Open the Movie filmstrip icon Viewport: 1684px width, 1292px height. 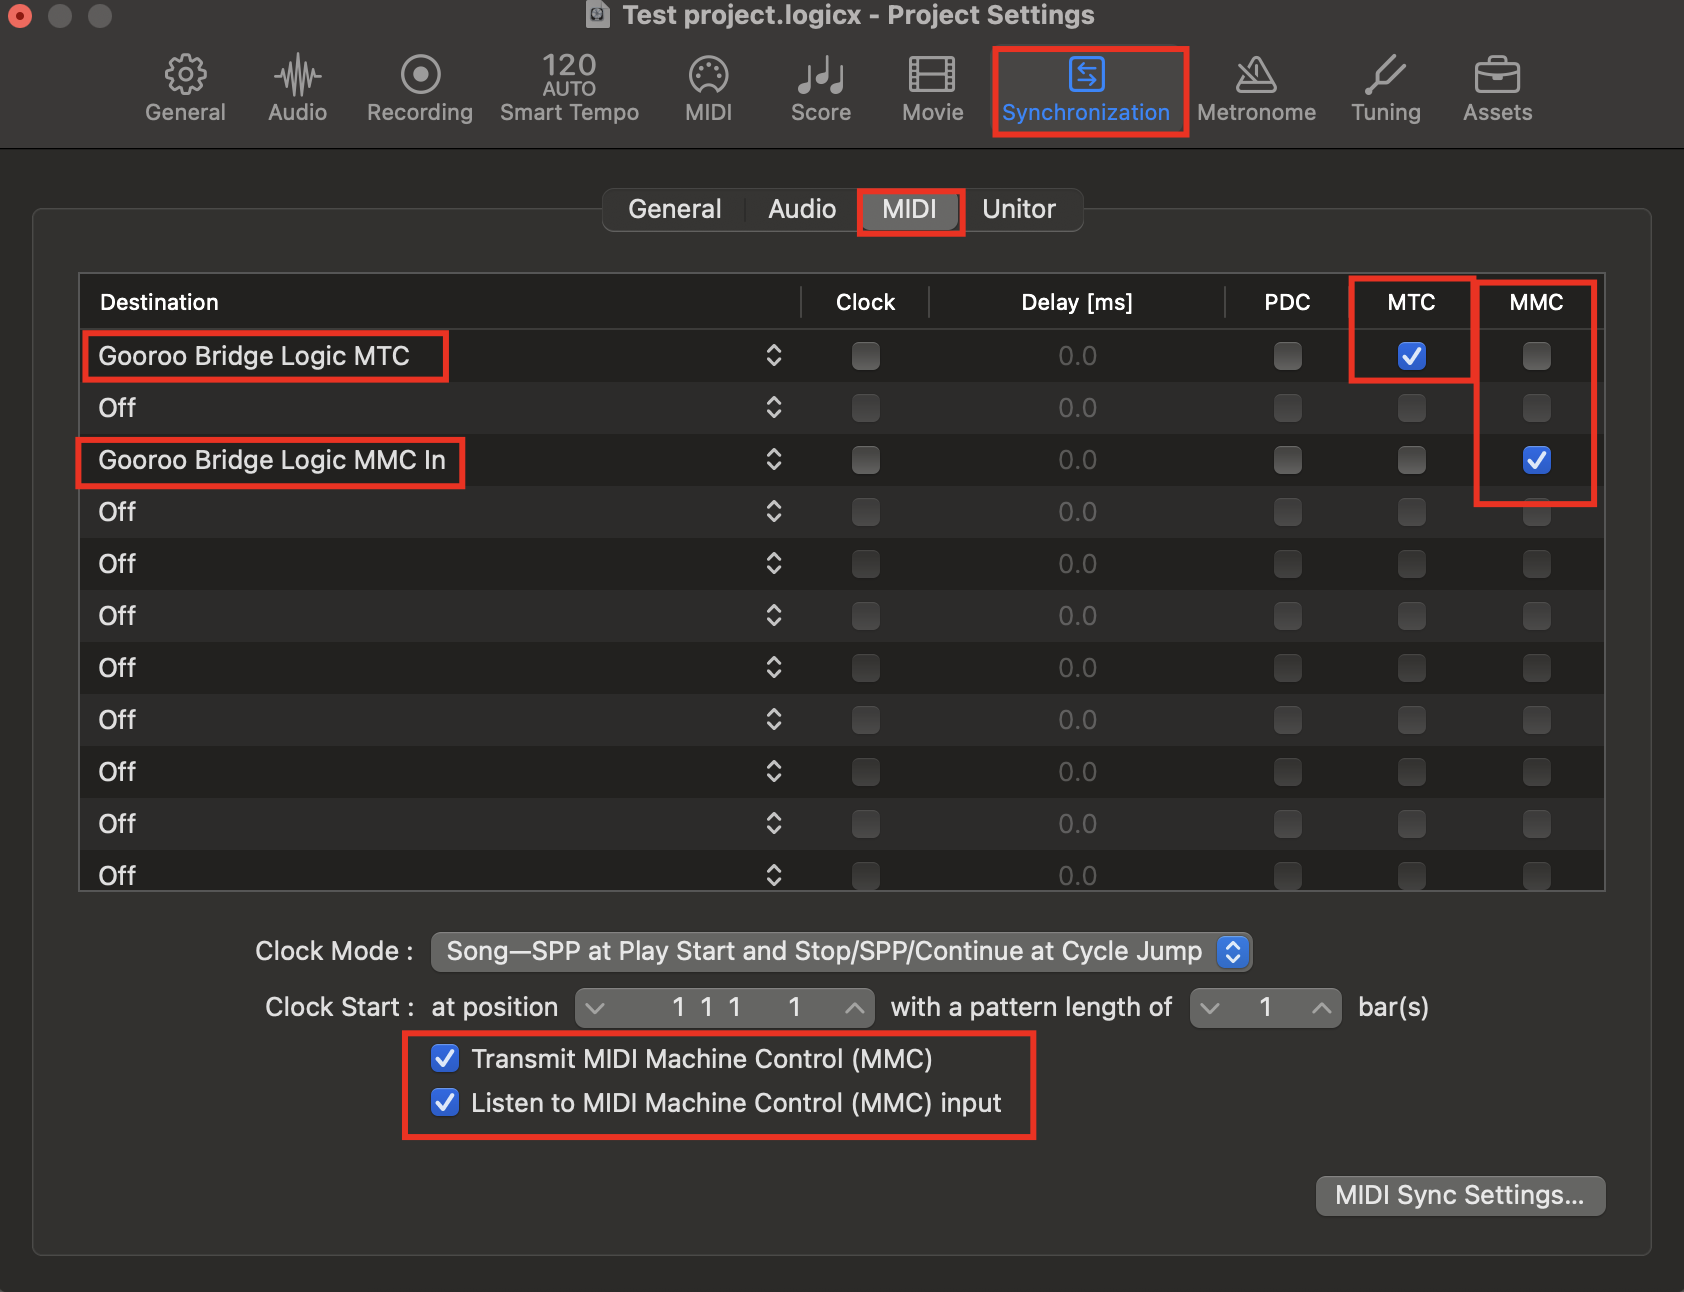tap(932, 74)
